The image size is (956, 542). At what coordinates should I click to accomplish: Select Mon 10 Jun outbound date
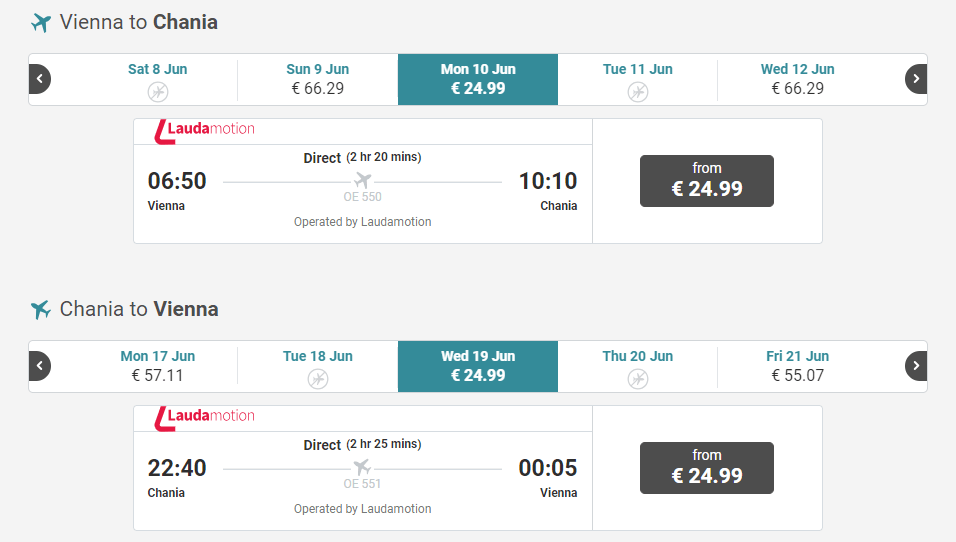coord(478,79)
